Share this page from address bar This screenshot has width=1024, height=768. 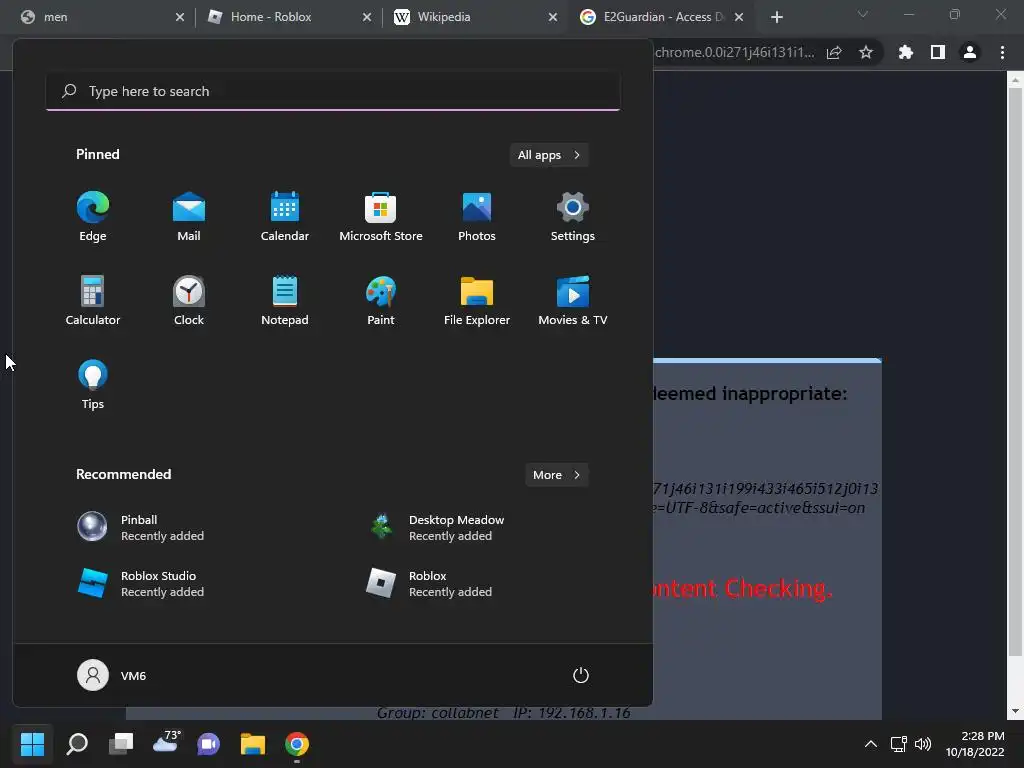tap(834, 52)
